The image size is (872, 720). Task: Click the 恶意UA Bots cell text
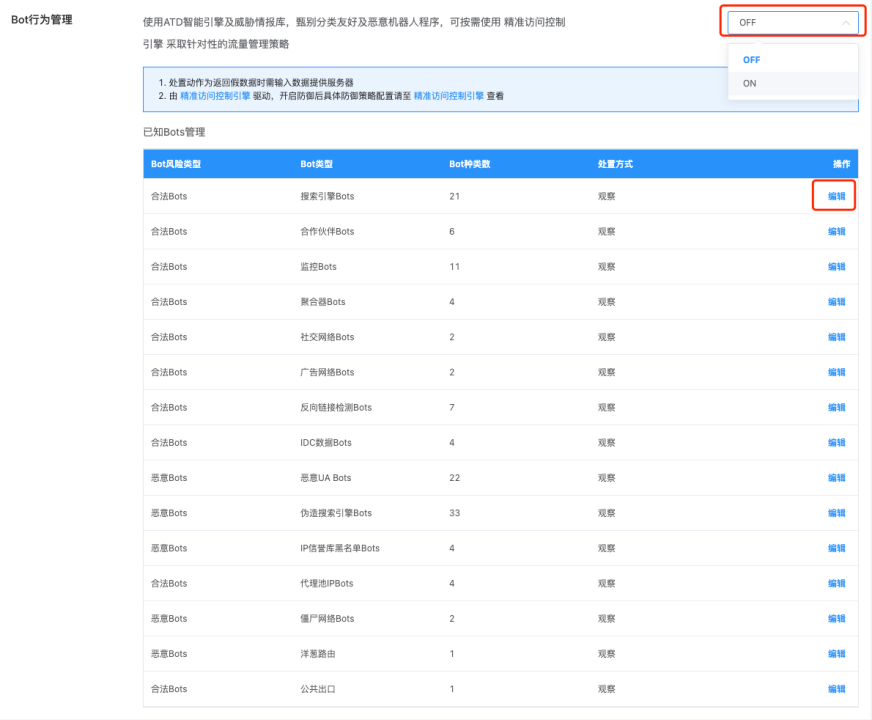[326, 478]
